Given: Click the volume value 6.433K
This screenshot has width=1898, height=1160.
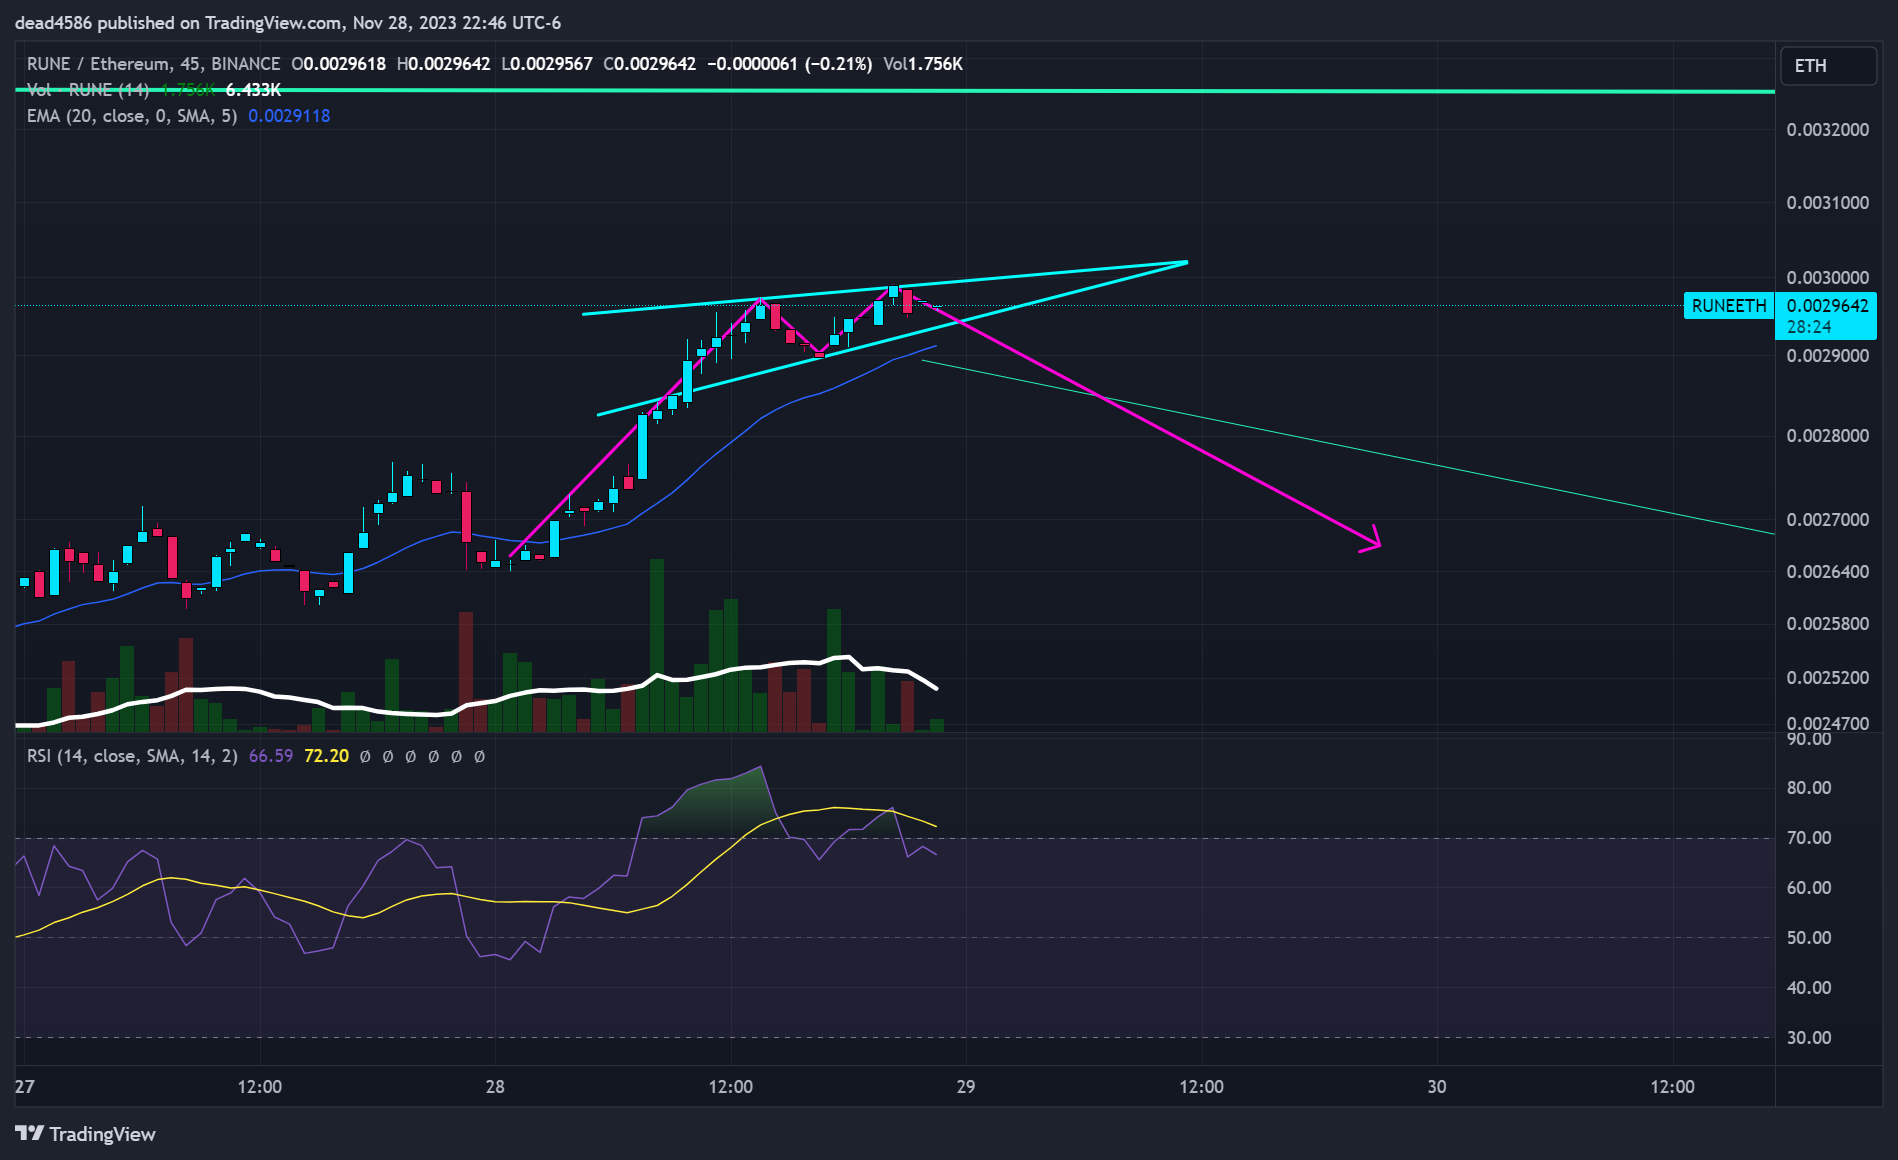Looking at the screenshot, I should tap(253, 90).
